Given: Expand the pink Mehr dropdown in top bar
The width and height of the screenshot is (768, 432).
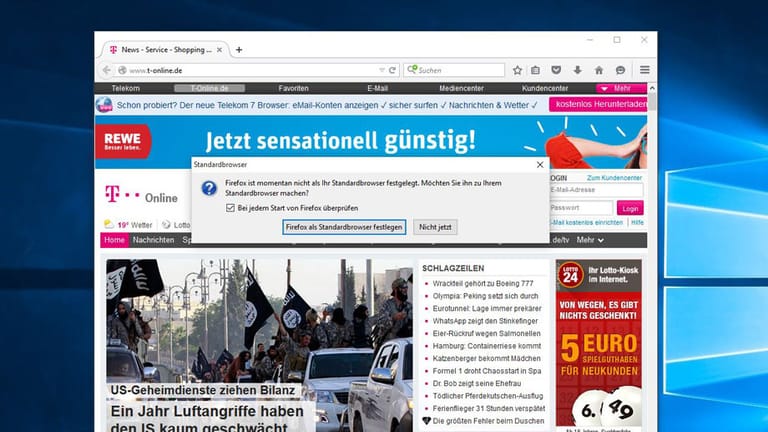Looking at the screenshot, I should pos(621,88).
